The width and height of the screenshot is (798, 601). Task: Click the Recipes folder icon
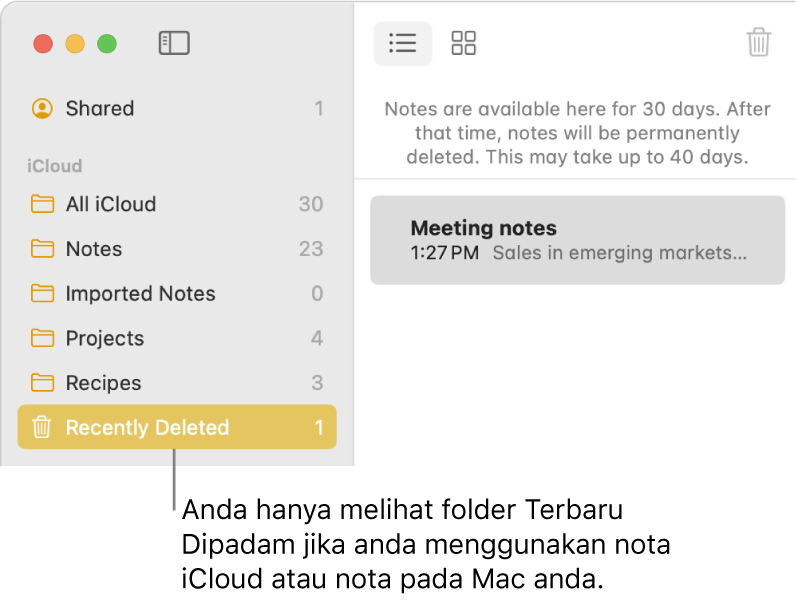pos(42,383)
